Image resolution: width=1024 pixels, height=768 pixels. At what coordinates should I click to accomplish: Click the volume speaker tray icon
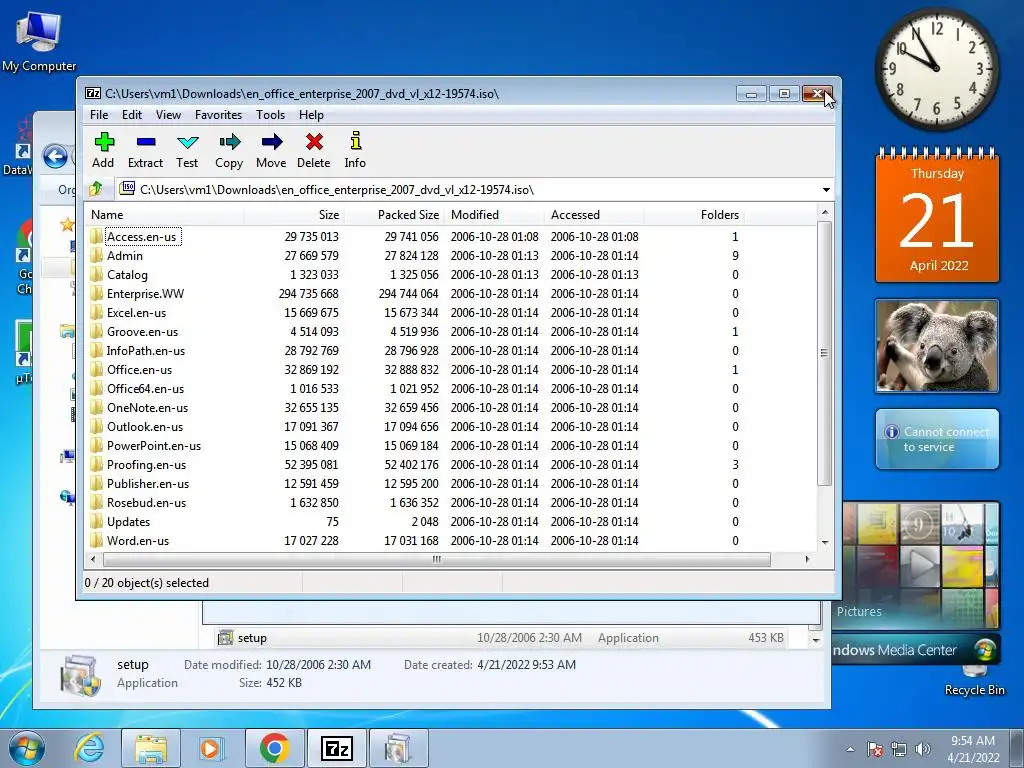[x=923, y=749]
